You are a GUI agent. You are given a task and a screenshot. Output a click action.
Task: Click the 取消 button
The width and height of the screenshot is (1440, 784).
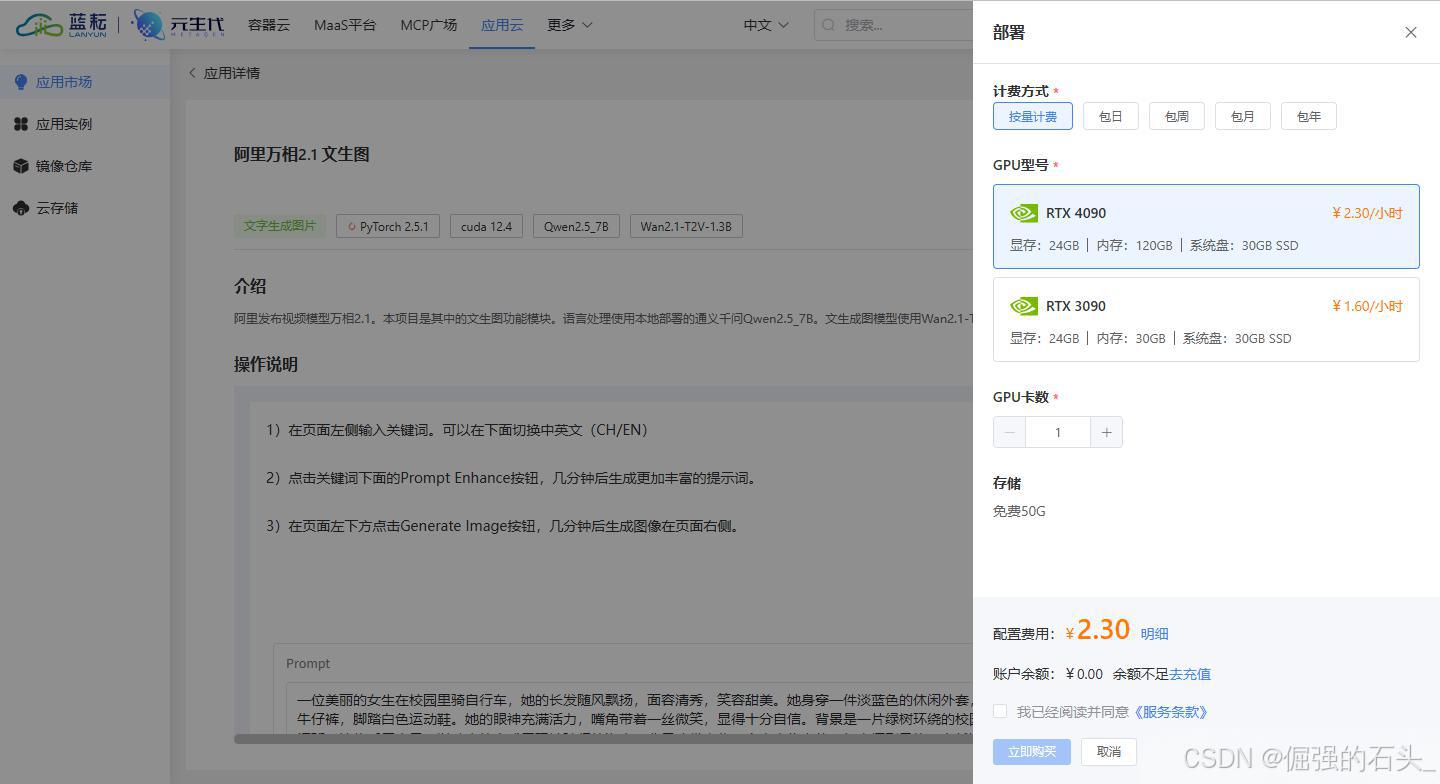[x=1109, y=751]
